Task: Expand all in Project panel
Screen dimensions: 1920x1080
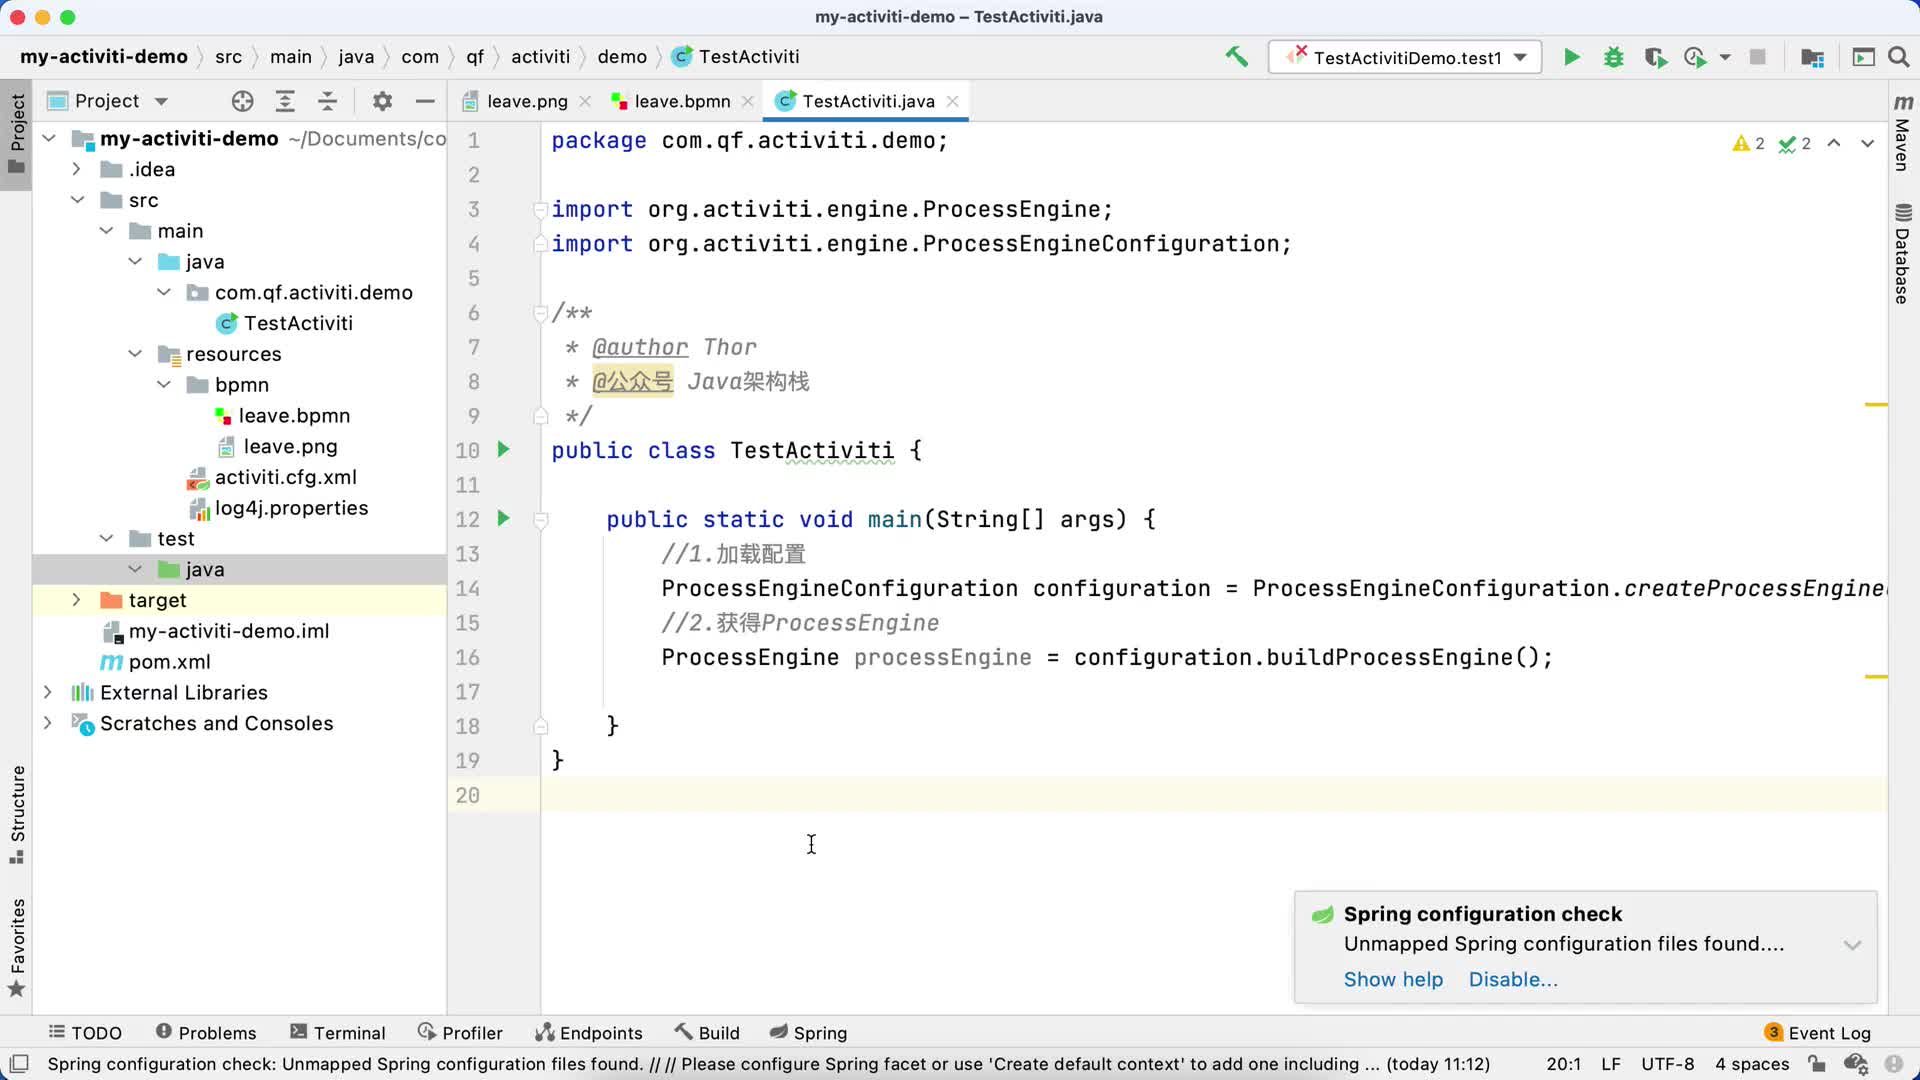Action: 285,101
